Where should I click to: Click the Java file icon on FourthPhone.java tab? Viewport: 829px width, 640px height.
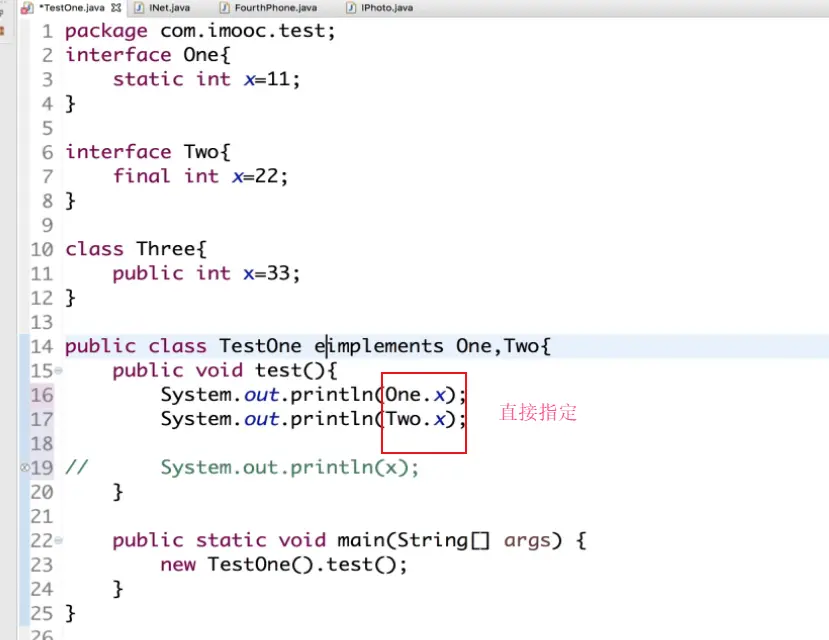(x=225, y=8)
